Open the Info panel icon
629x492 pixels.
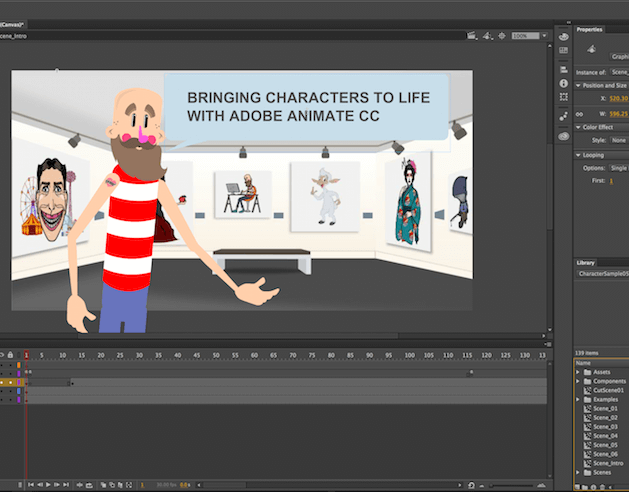[564, 83]
